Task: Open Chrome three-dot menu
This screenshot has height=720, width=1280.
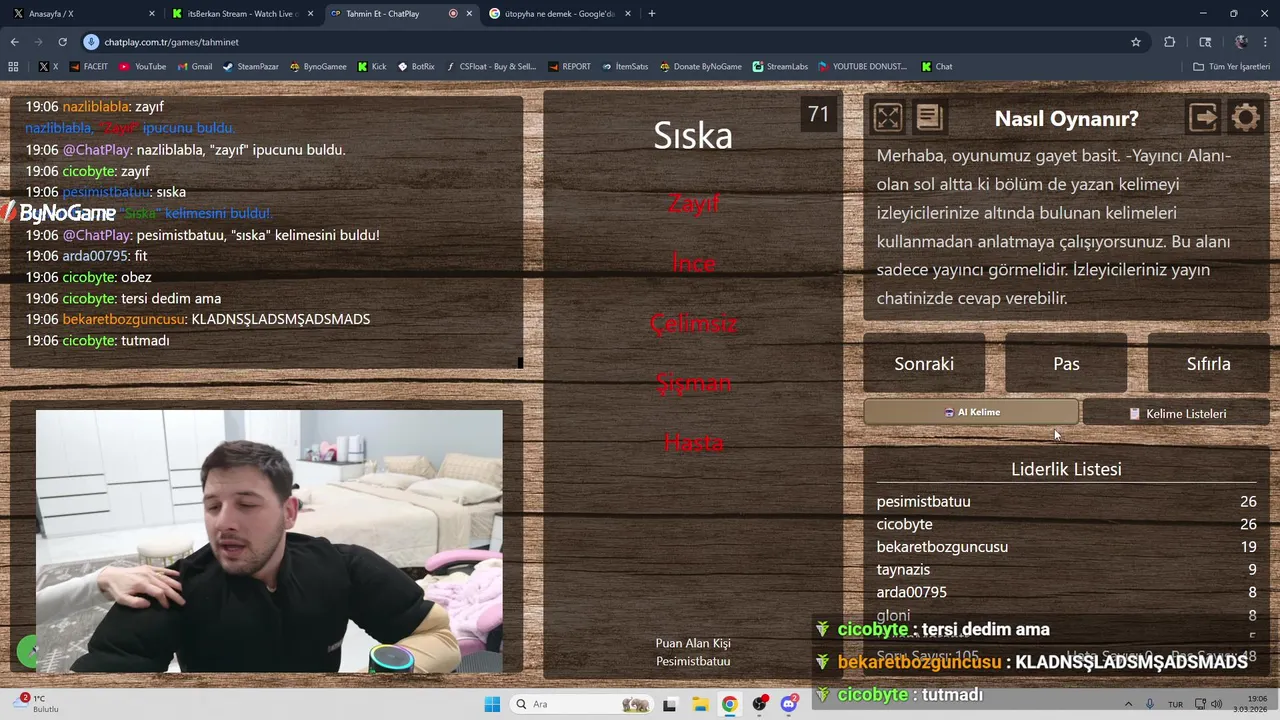Action: pos(1266,42)
